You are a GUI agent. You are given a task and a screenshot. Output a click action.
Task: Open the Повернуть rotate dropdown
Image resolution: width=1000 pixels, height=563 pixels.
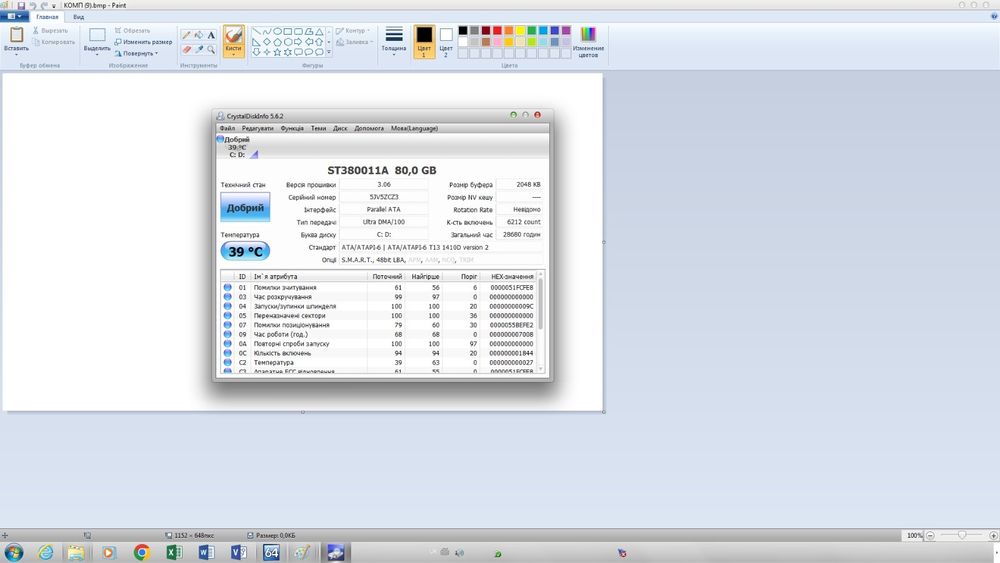pos(136,54)
